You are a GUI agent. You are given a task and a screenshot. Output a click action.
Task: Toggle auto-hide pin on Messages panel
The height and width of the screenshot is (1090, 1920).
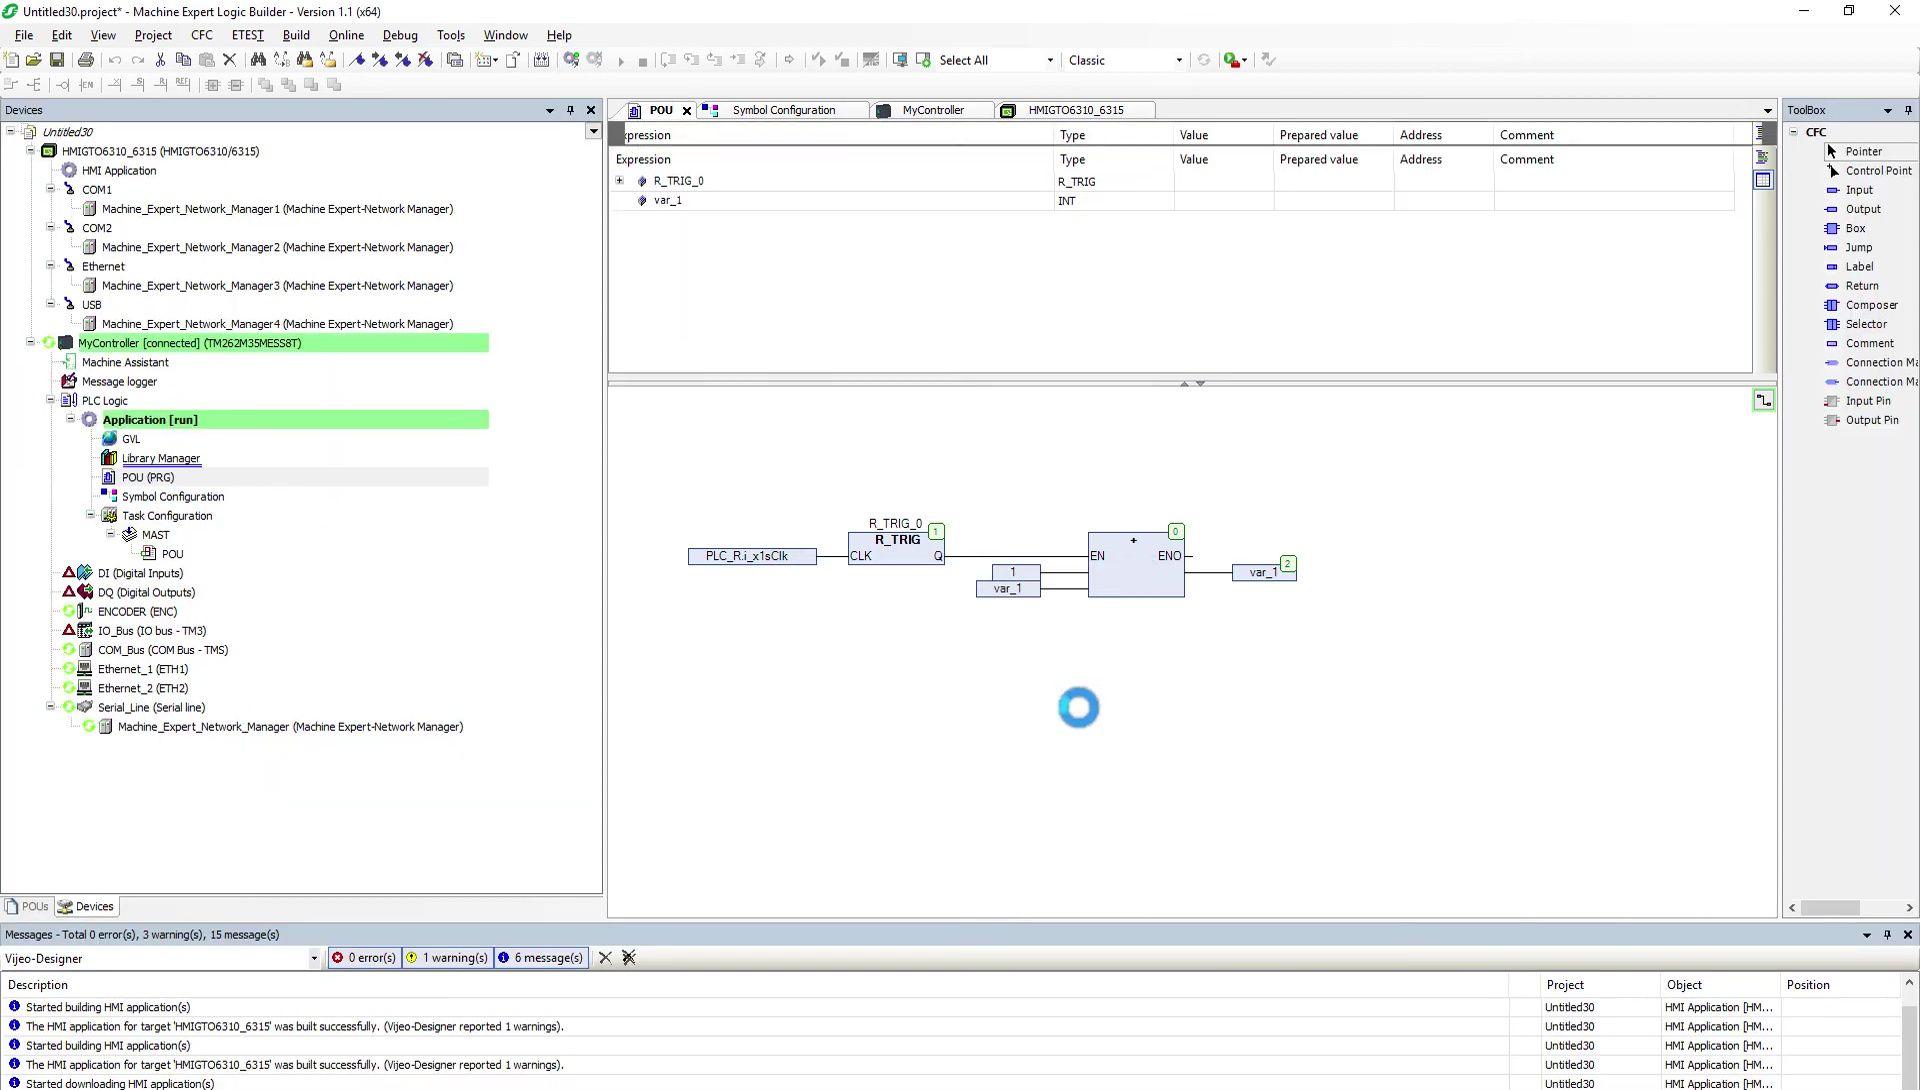coord(1887,935)
